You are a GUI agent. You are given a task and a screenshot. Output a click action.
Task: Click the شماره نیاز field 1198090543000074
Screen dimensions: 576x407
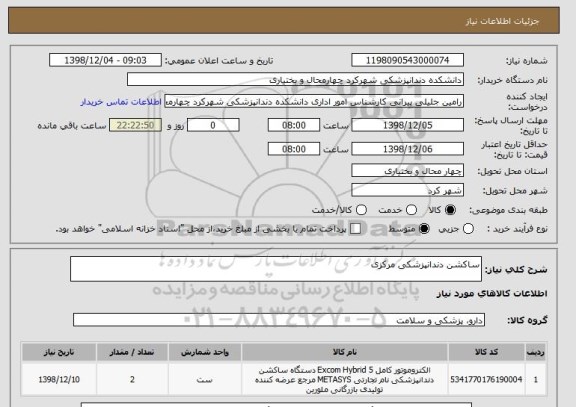click(x=407, y=60)
